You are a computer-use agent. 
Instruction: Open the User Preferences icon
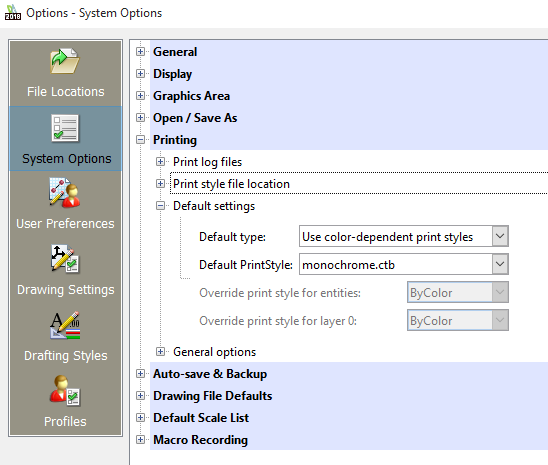point(65,193)
